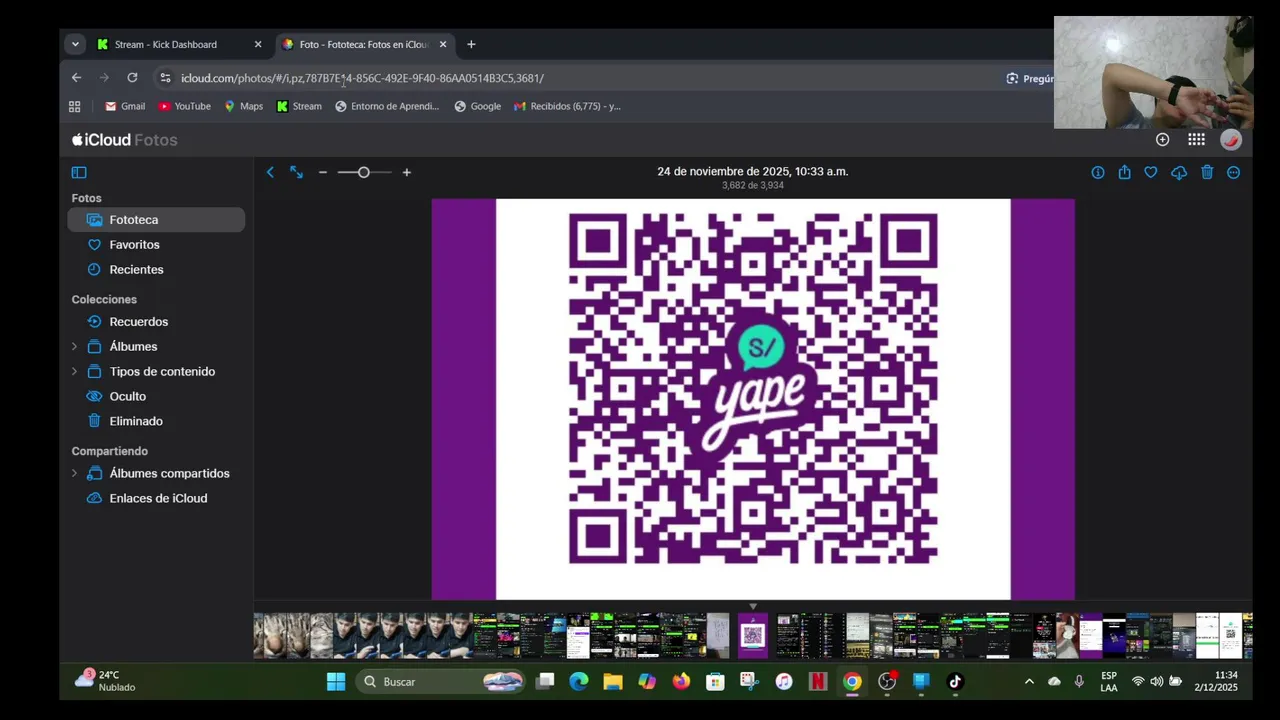The height and width of the screenshot is (720, 1280).
Task: Expand Tipos de contenido chevron
Action: 74,372
